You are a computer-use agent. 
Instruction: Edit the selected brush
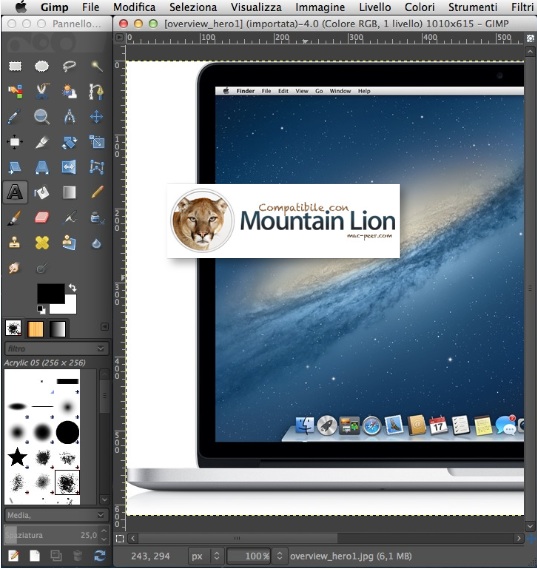(x=14, y=556)
